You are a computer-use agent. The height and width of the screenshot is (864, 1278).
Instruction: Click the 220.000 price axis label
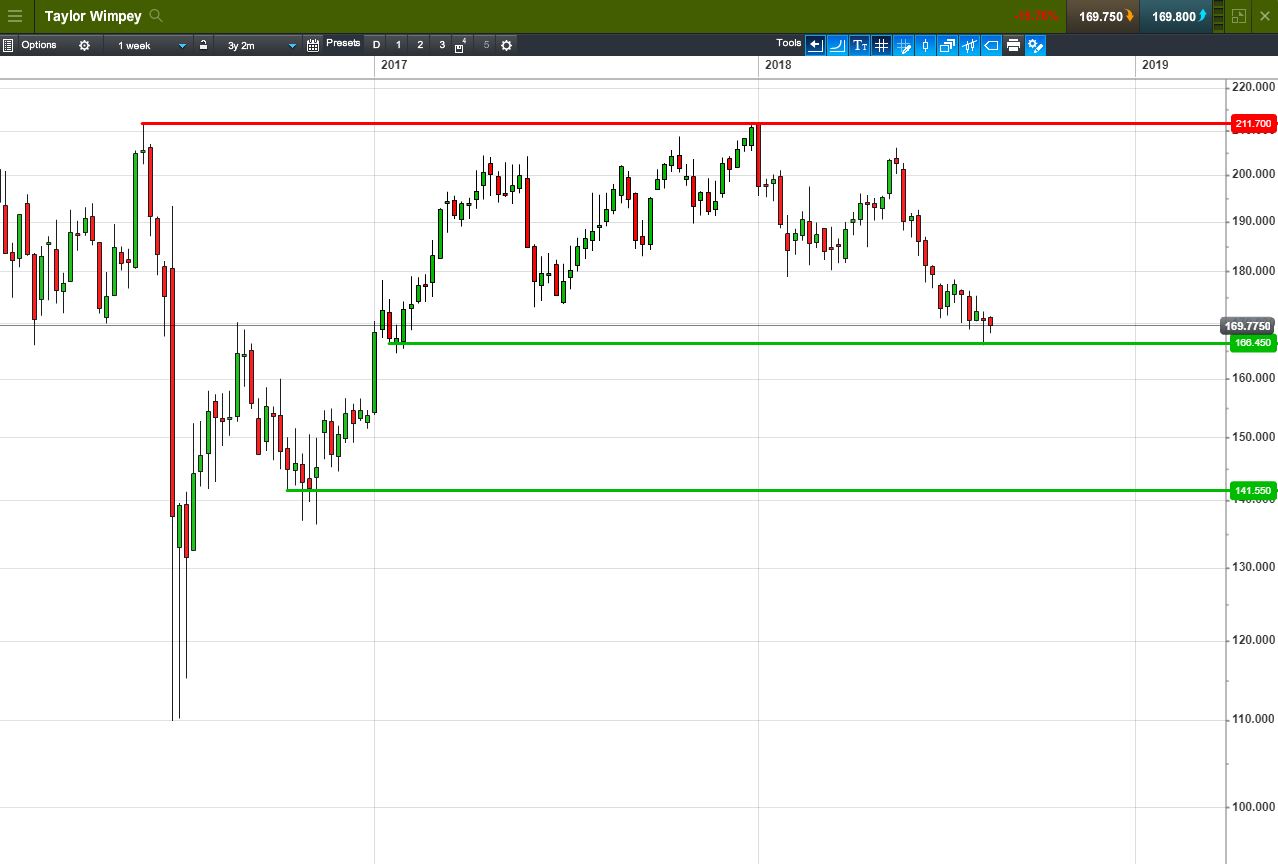[1254, 88]
